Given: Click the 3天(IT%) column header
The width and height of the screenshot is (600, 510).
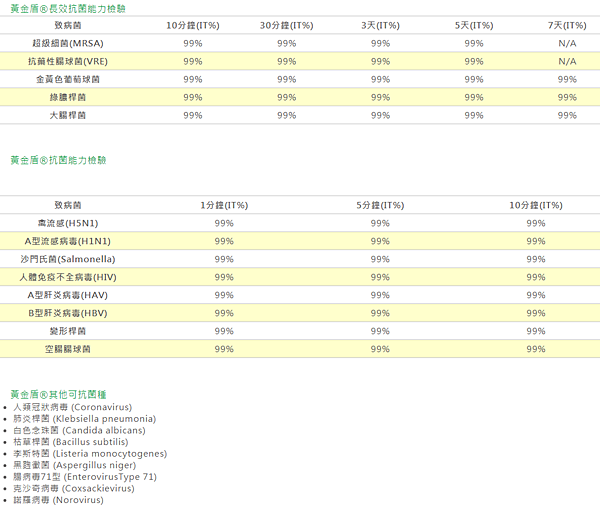Looking at the screenshot, I should pyautogui.click(x=380, y=25).
